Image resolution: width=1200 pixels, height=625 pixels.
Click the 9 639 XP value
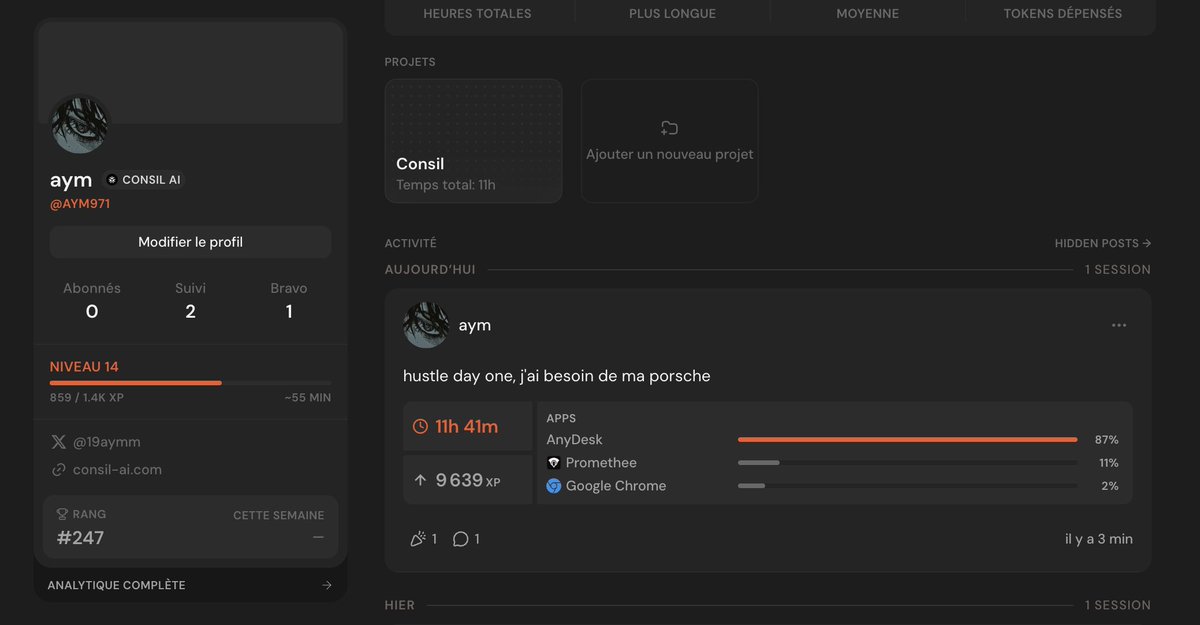coord(468,481)
